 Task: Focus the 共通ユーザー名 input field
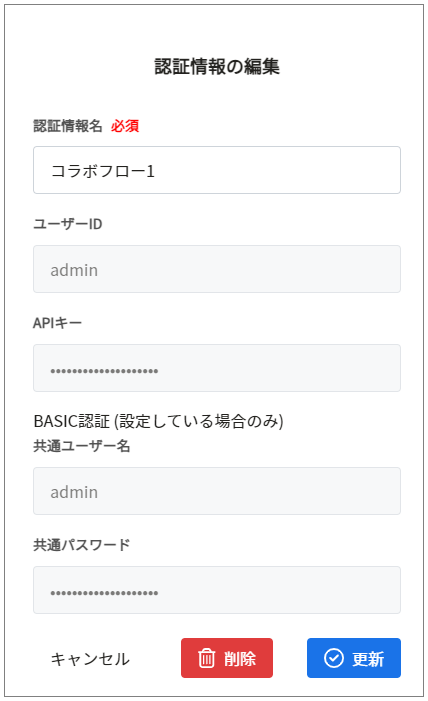[x=217, y=491]
